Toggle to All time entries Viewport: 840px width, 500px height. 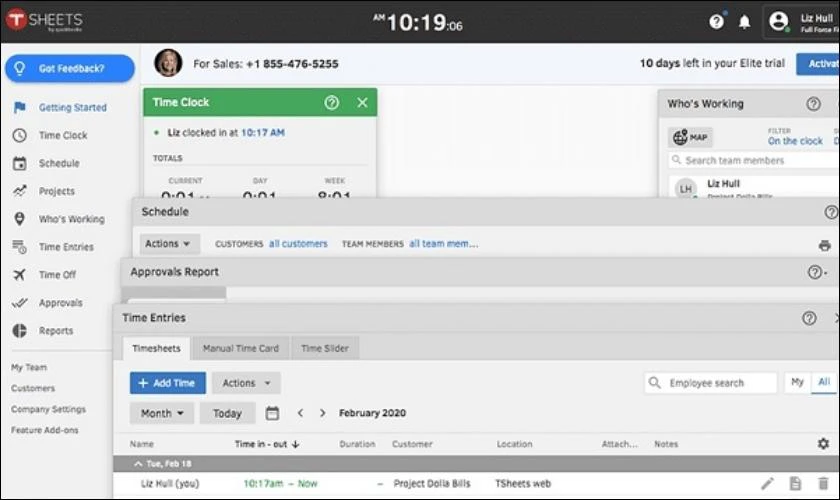coord(824,382)
